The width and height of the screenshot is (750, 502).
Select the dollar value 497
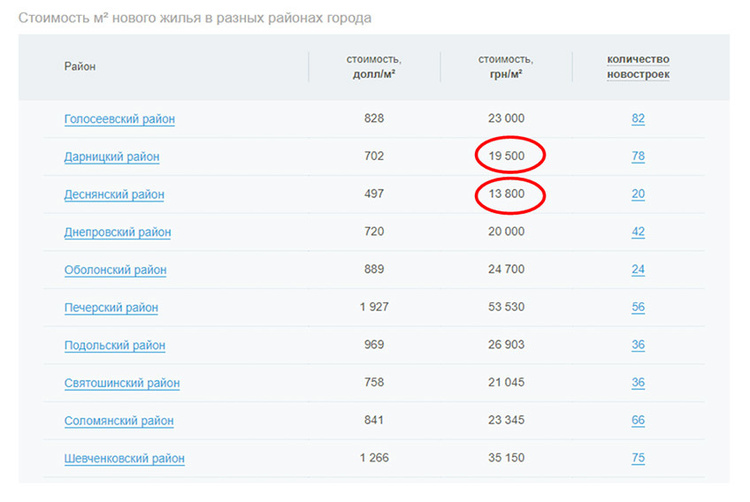[x=374, y=194]
